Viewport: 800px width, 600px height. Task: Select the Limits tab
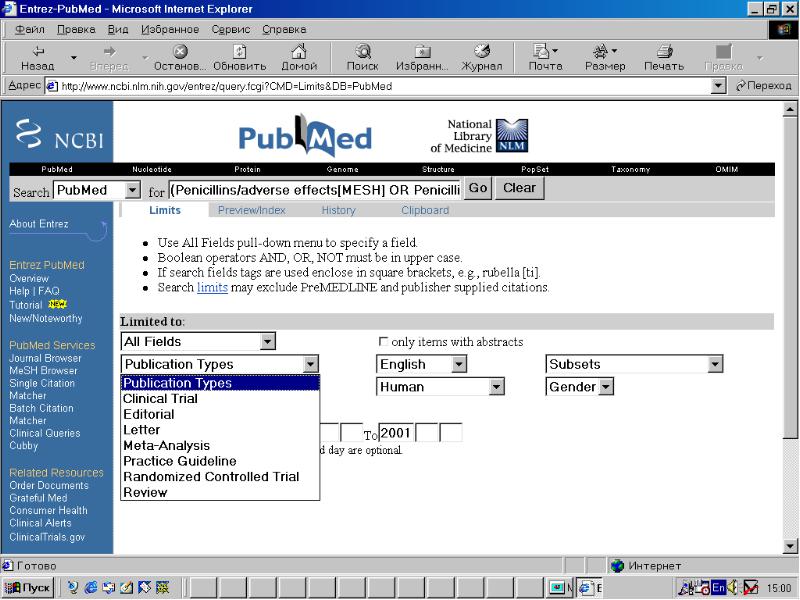(165, 210)
